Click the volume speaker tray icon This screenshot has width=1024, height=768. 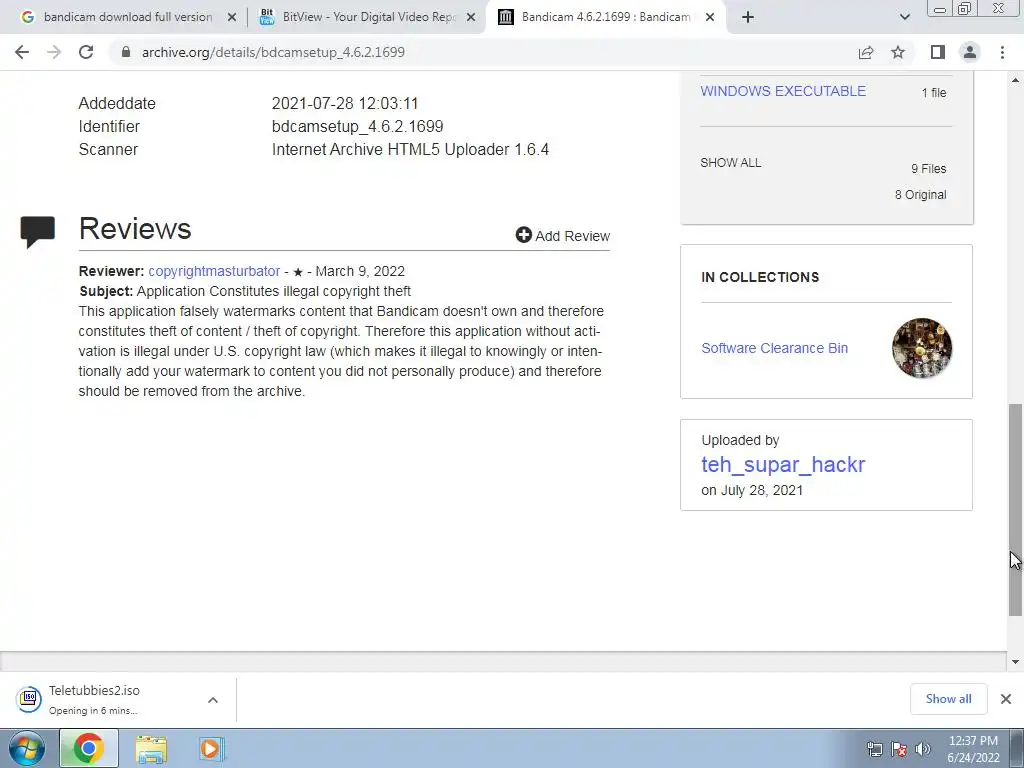[x=923, y=749]
